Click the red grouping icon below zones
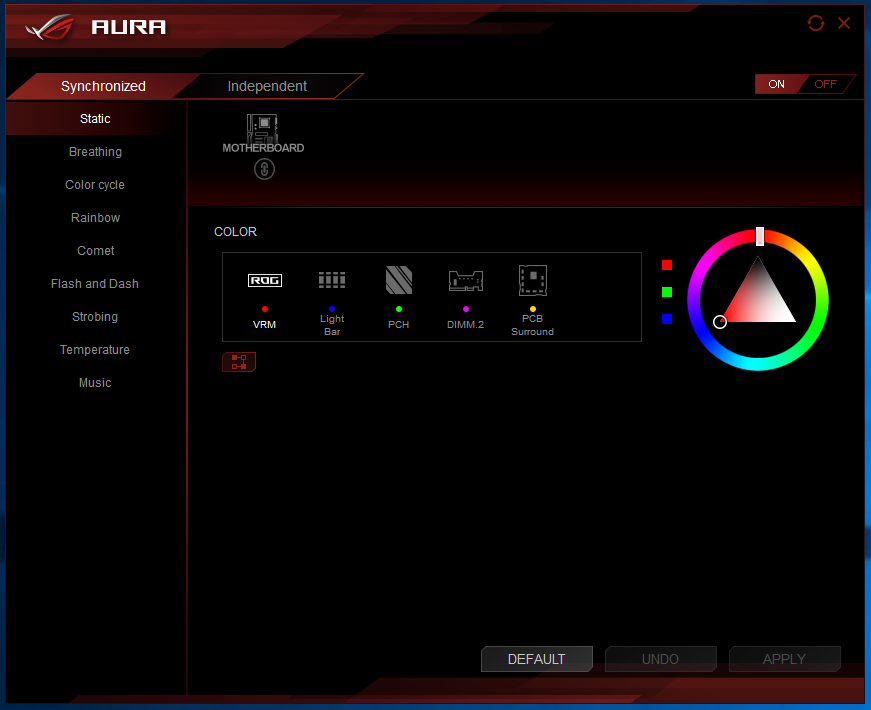 click(x=239, y=362)
